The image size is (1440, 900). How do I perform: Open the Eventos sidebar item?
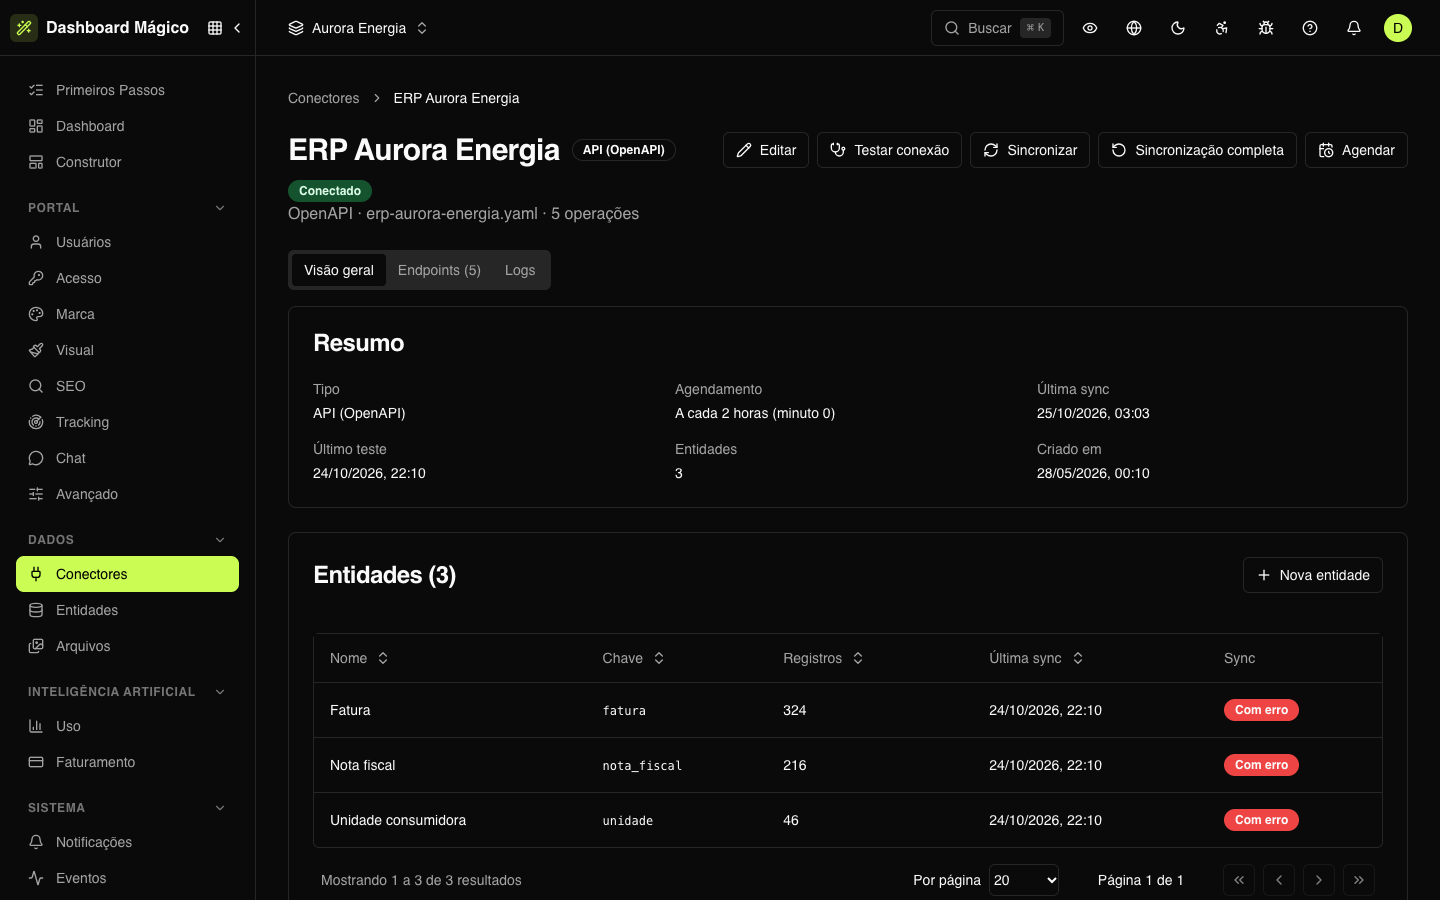[x=127, y=878]
